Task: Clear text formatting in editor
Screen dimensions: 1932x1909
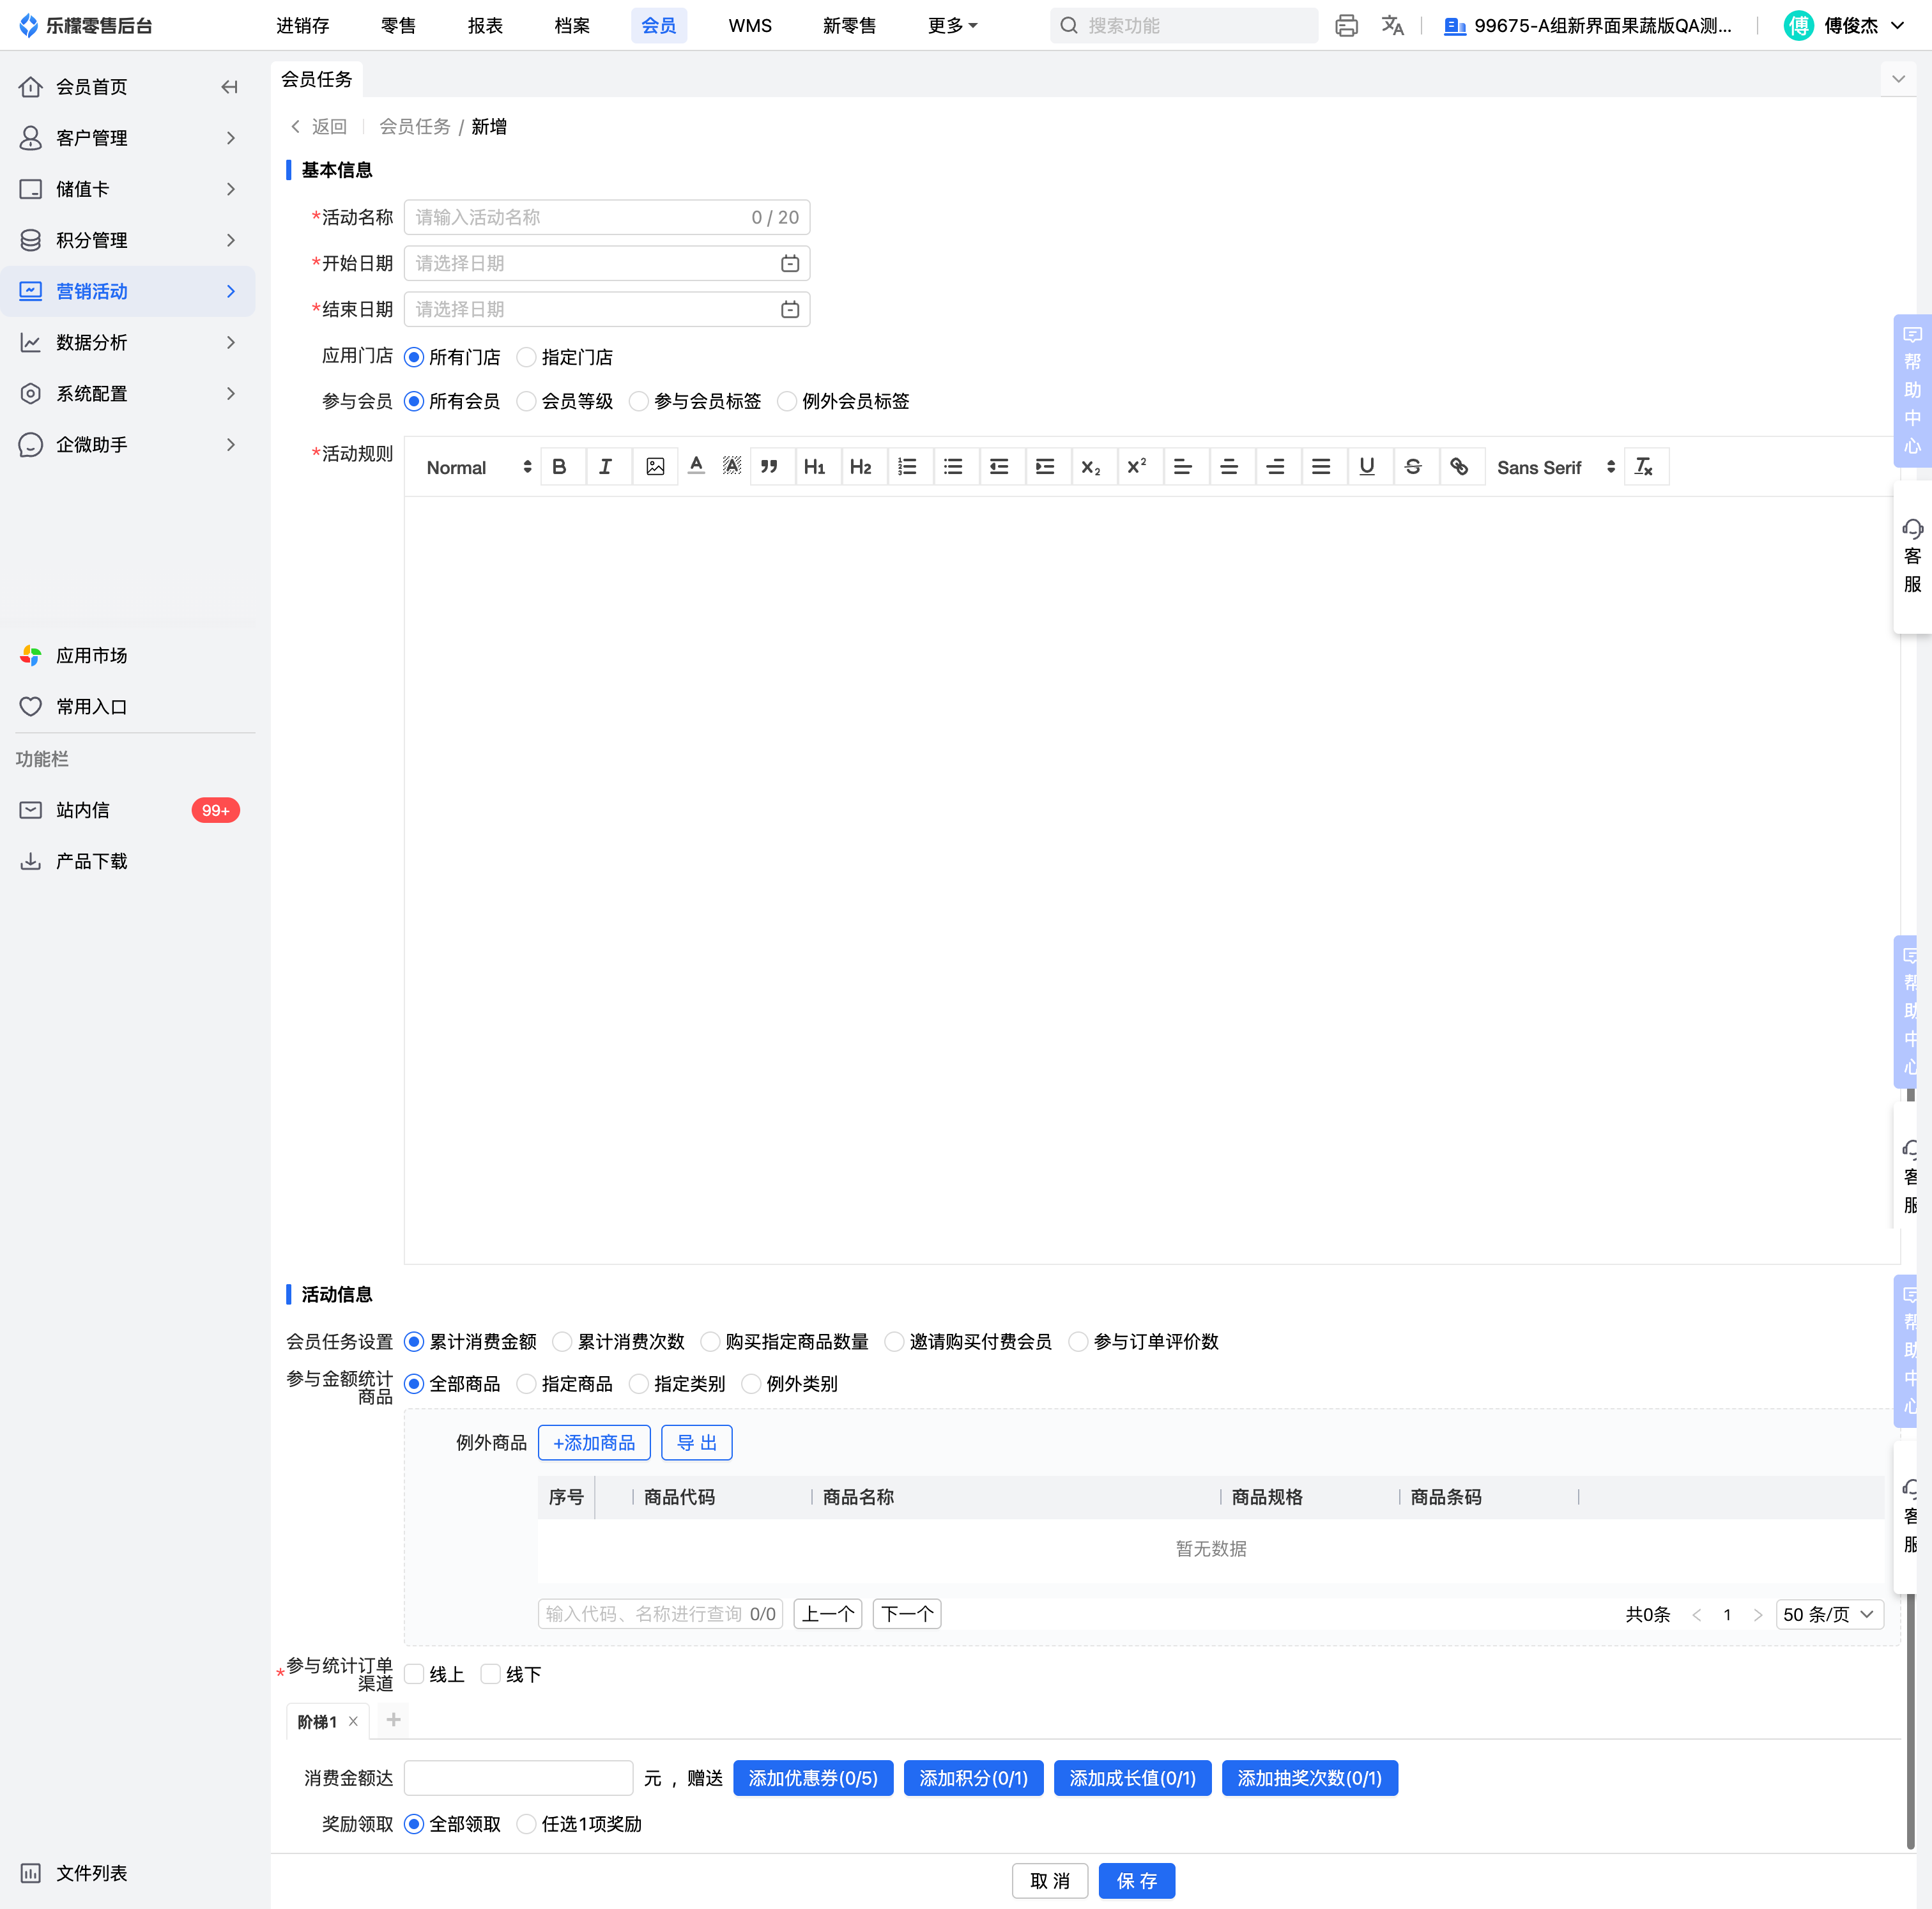Action: pyautogui.click(x=1644, y=467)
